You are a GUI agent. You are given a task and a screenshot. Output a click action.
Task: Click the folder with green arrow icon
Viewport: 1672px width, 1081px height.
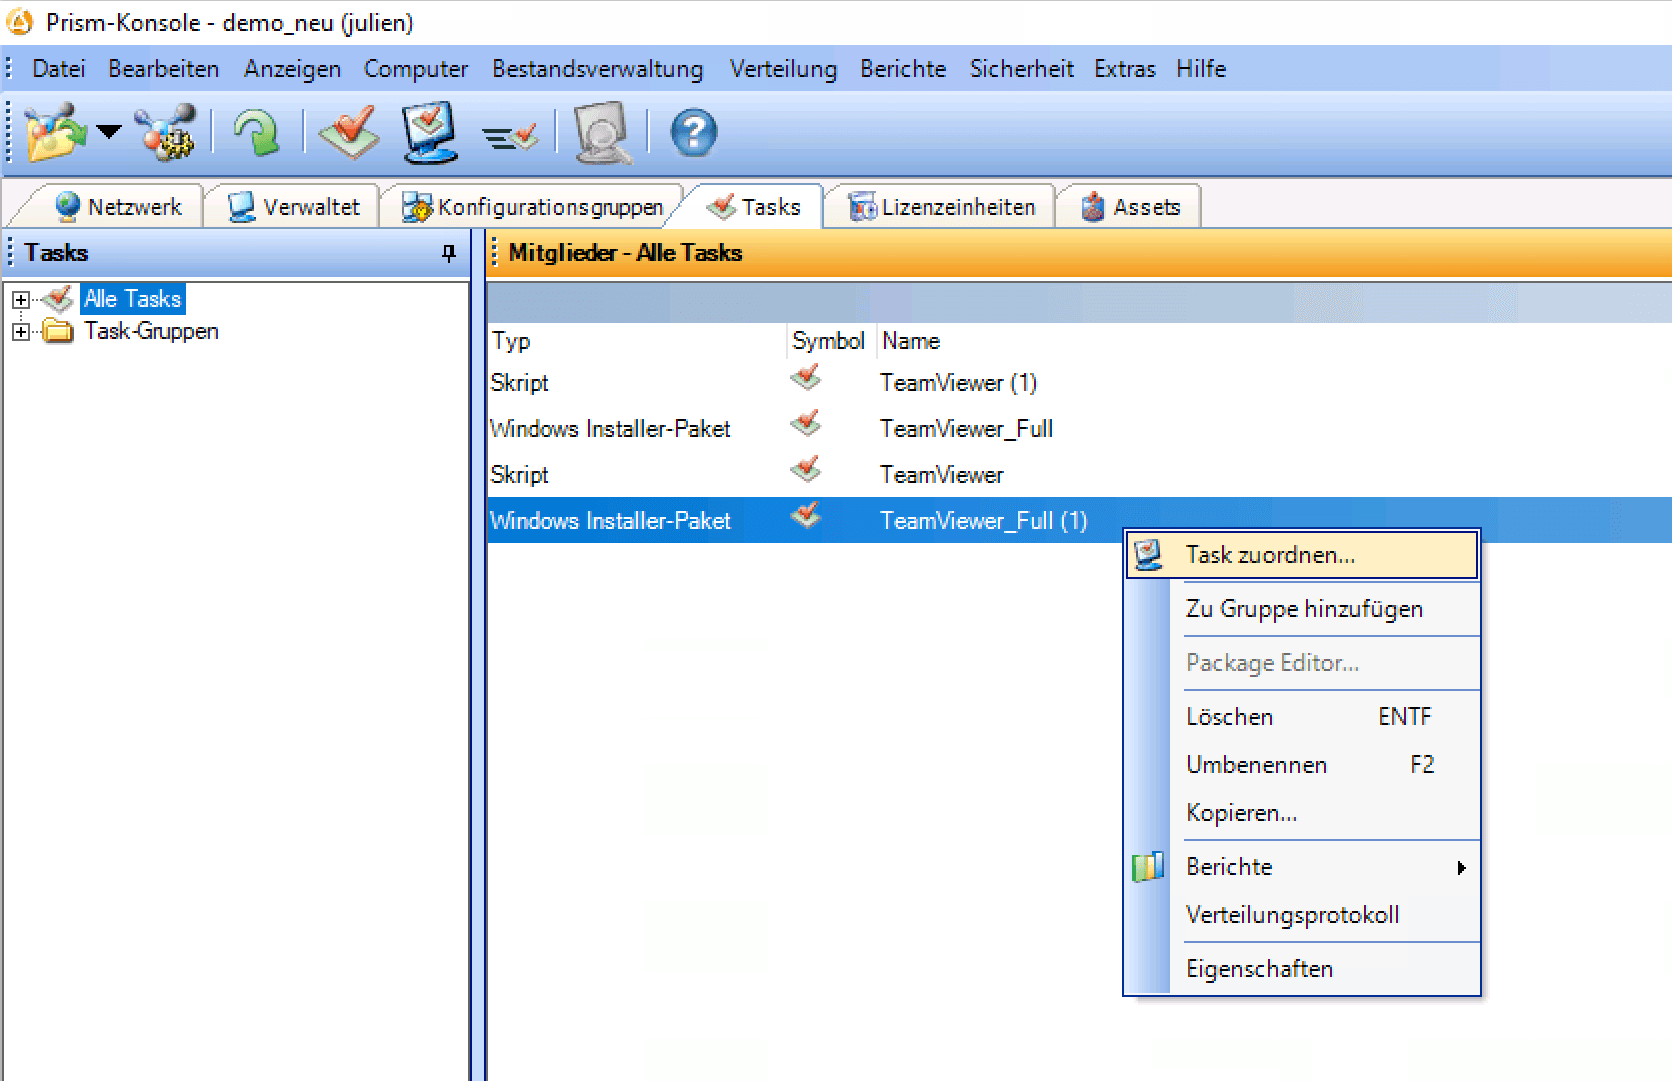pyautogui.click(x=55, y=133)
